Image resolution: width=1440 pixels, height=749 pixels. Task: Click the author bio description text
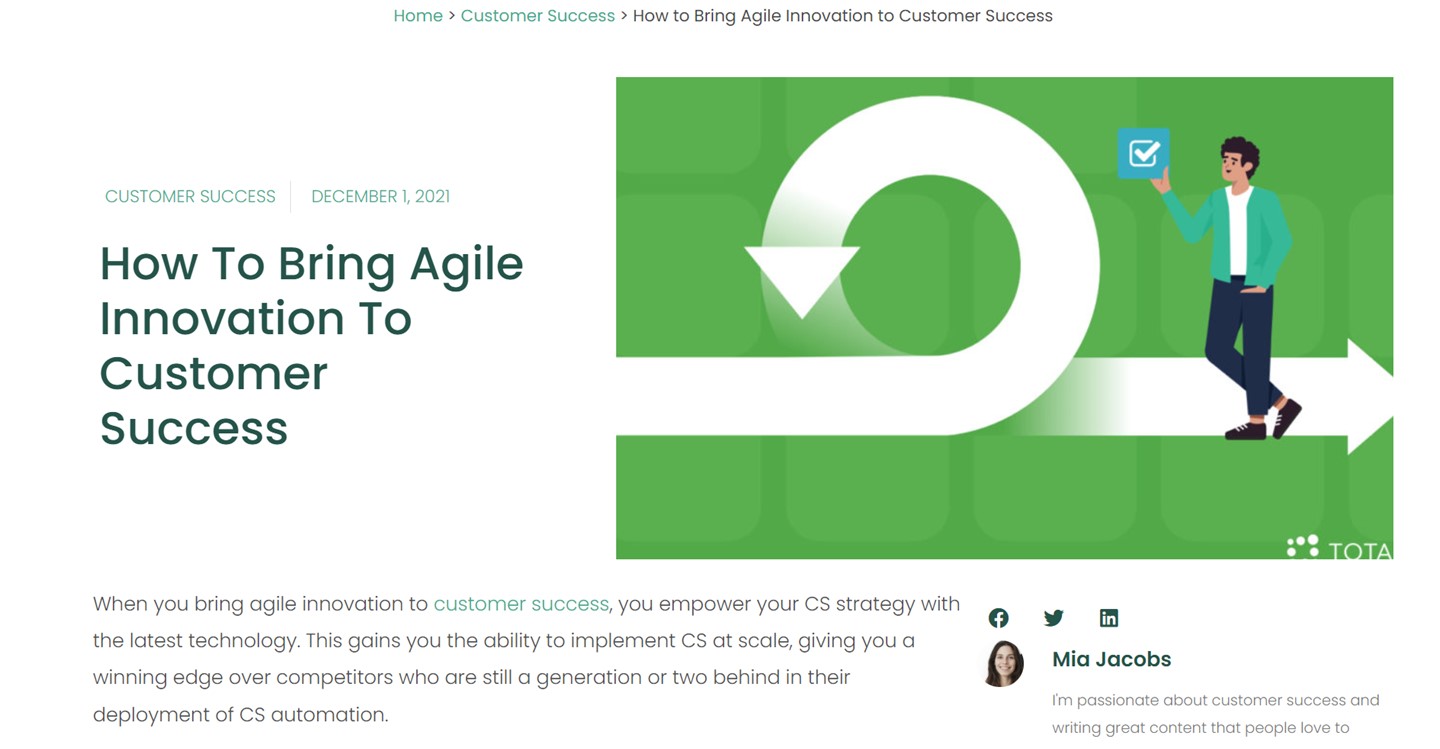(1215, 714)
